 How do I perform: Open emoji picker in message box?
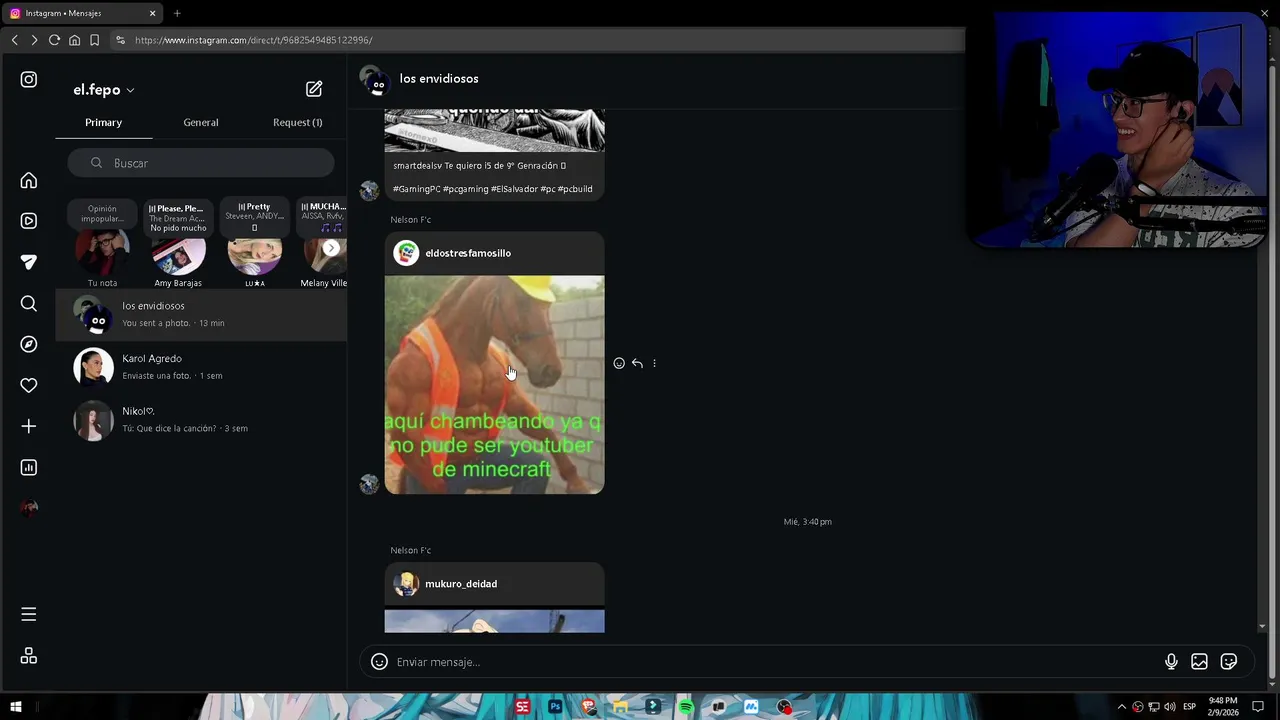(379, 661)
